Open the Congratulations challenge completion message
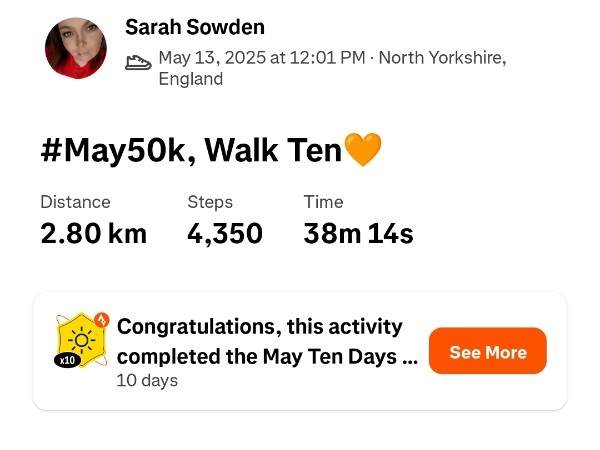 (x=260, y=327)
